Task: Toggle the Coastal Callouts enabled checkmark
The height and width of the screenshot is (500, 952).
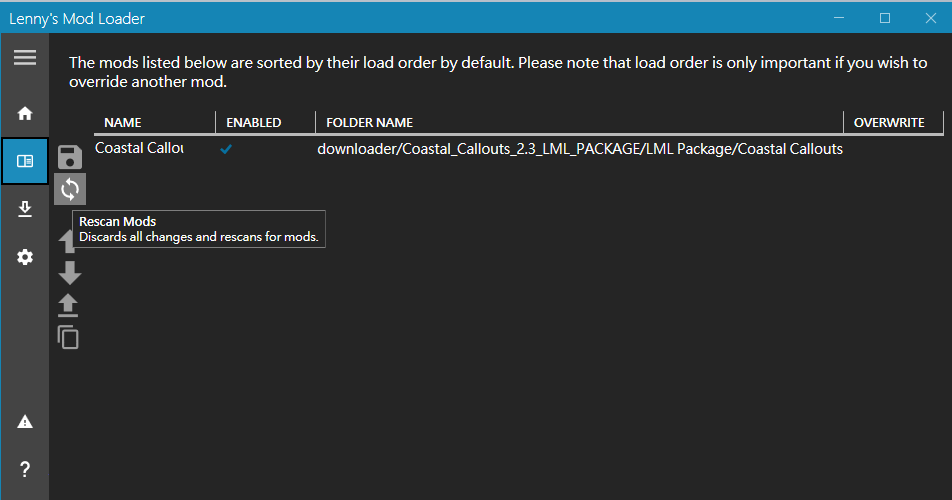Action: coord(227,149)
